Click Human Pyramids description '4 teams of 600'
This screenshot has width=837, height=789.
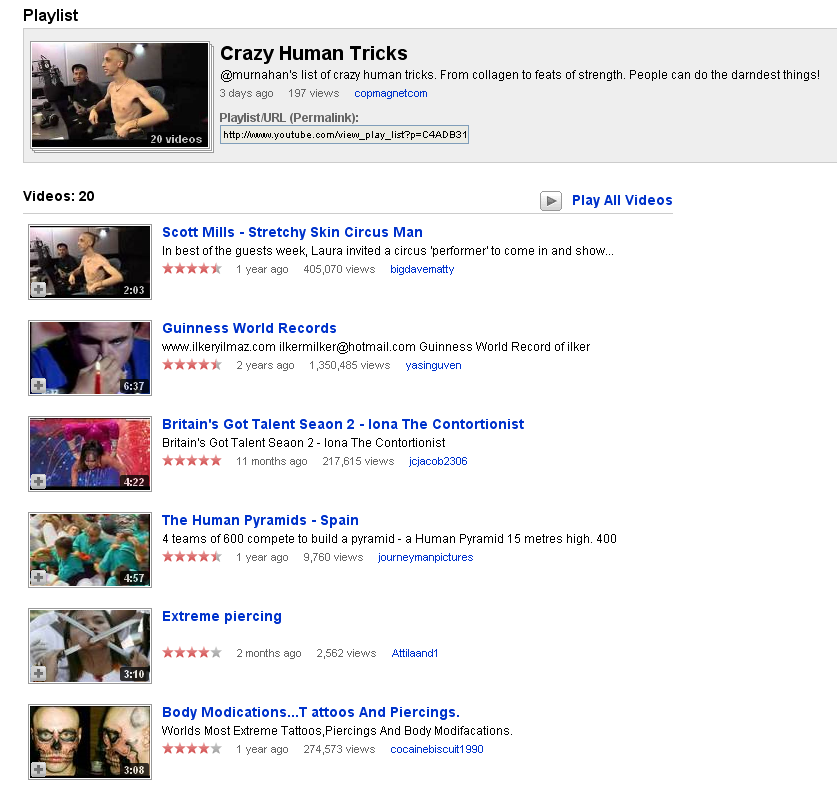point(389,539)
